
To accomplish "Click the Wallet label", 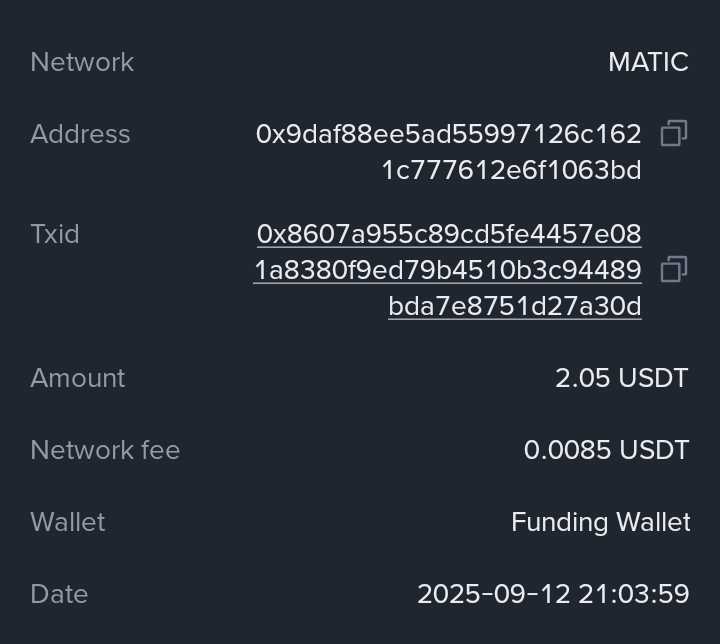I will (68, 522).
